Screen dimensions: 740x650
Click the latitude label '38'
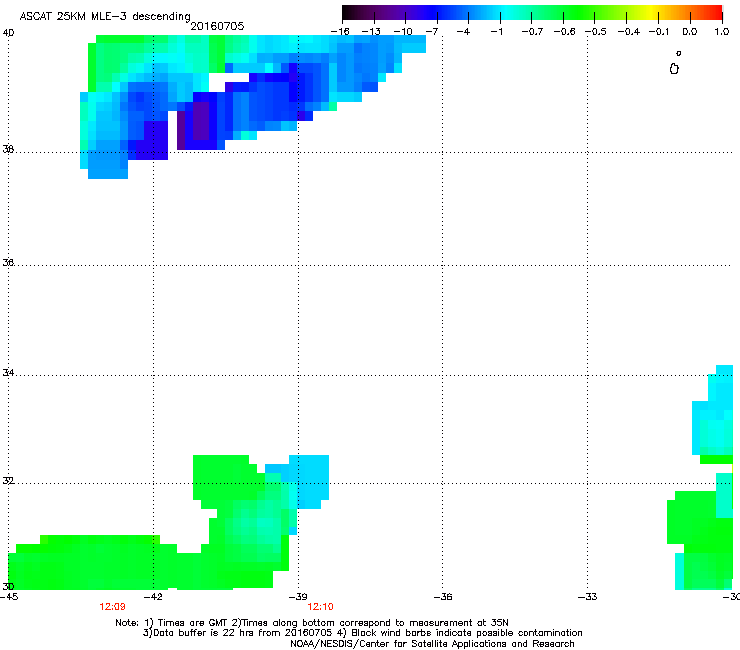(x=8, y=149)
